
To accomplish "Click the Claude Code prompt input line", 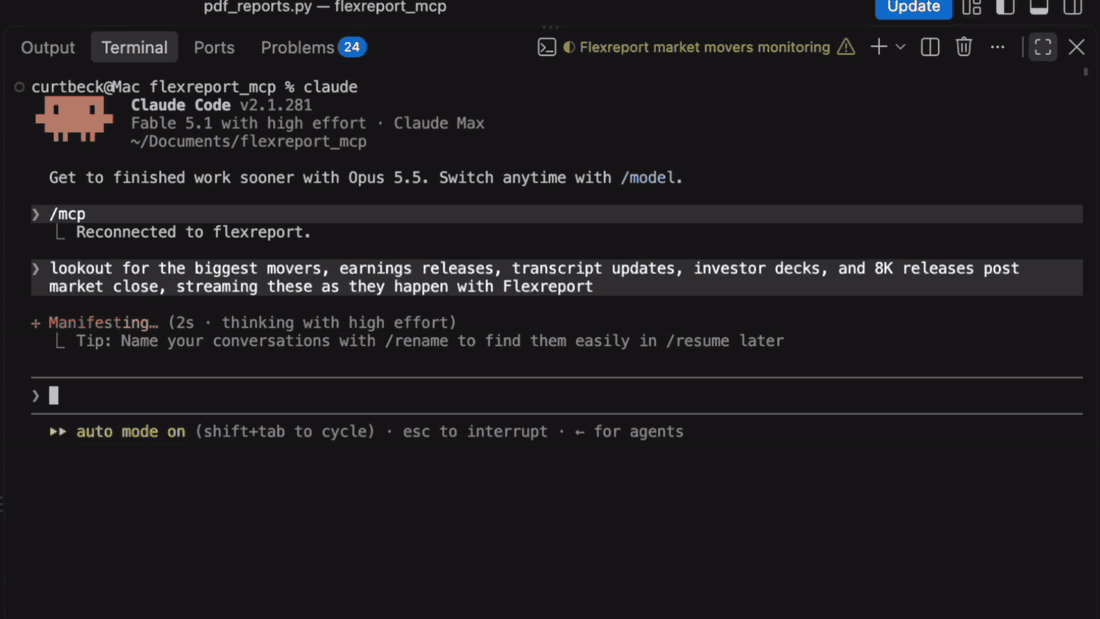I will click(557, 396).
